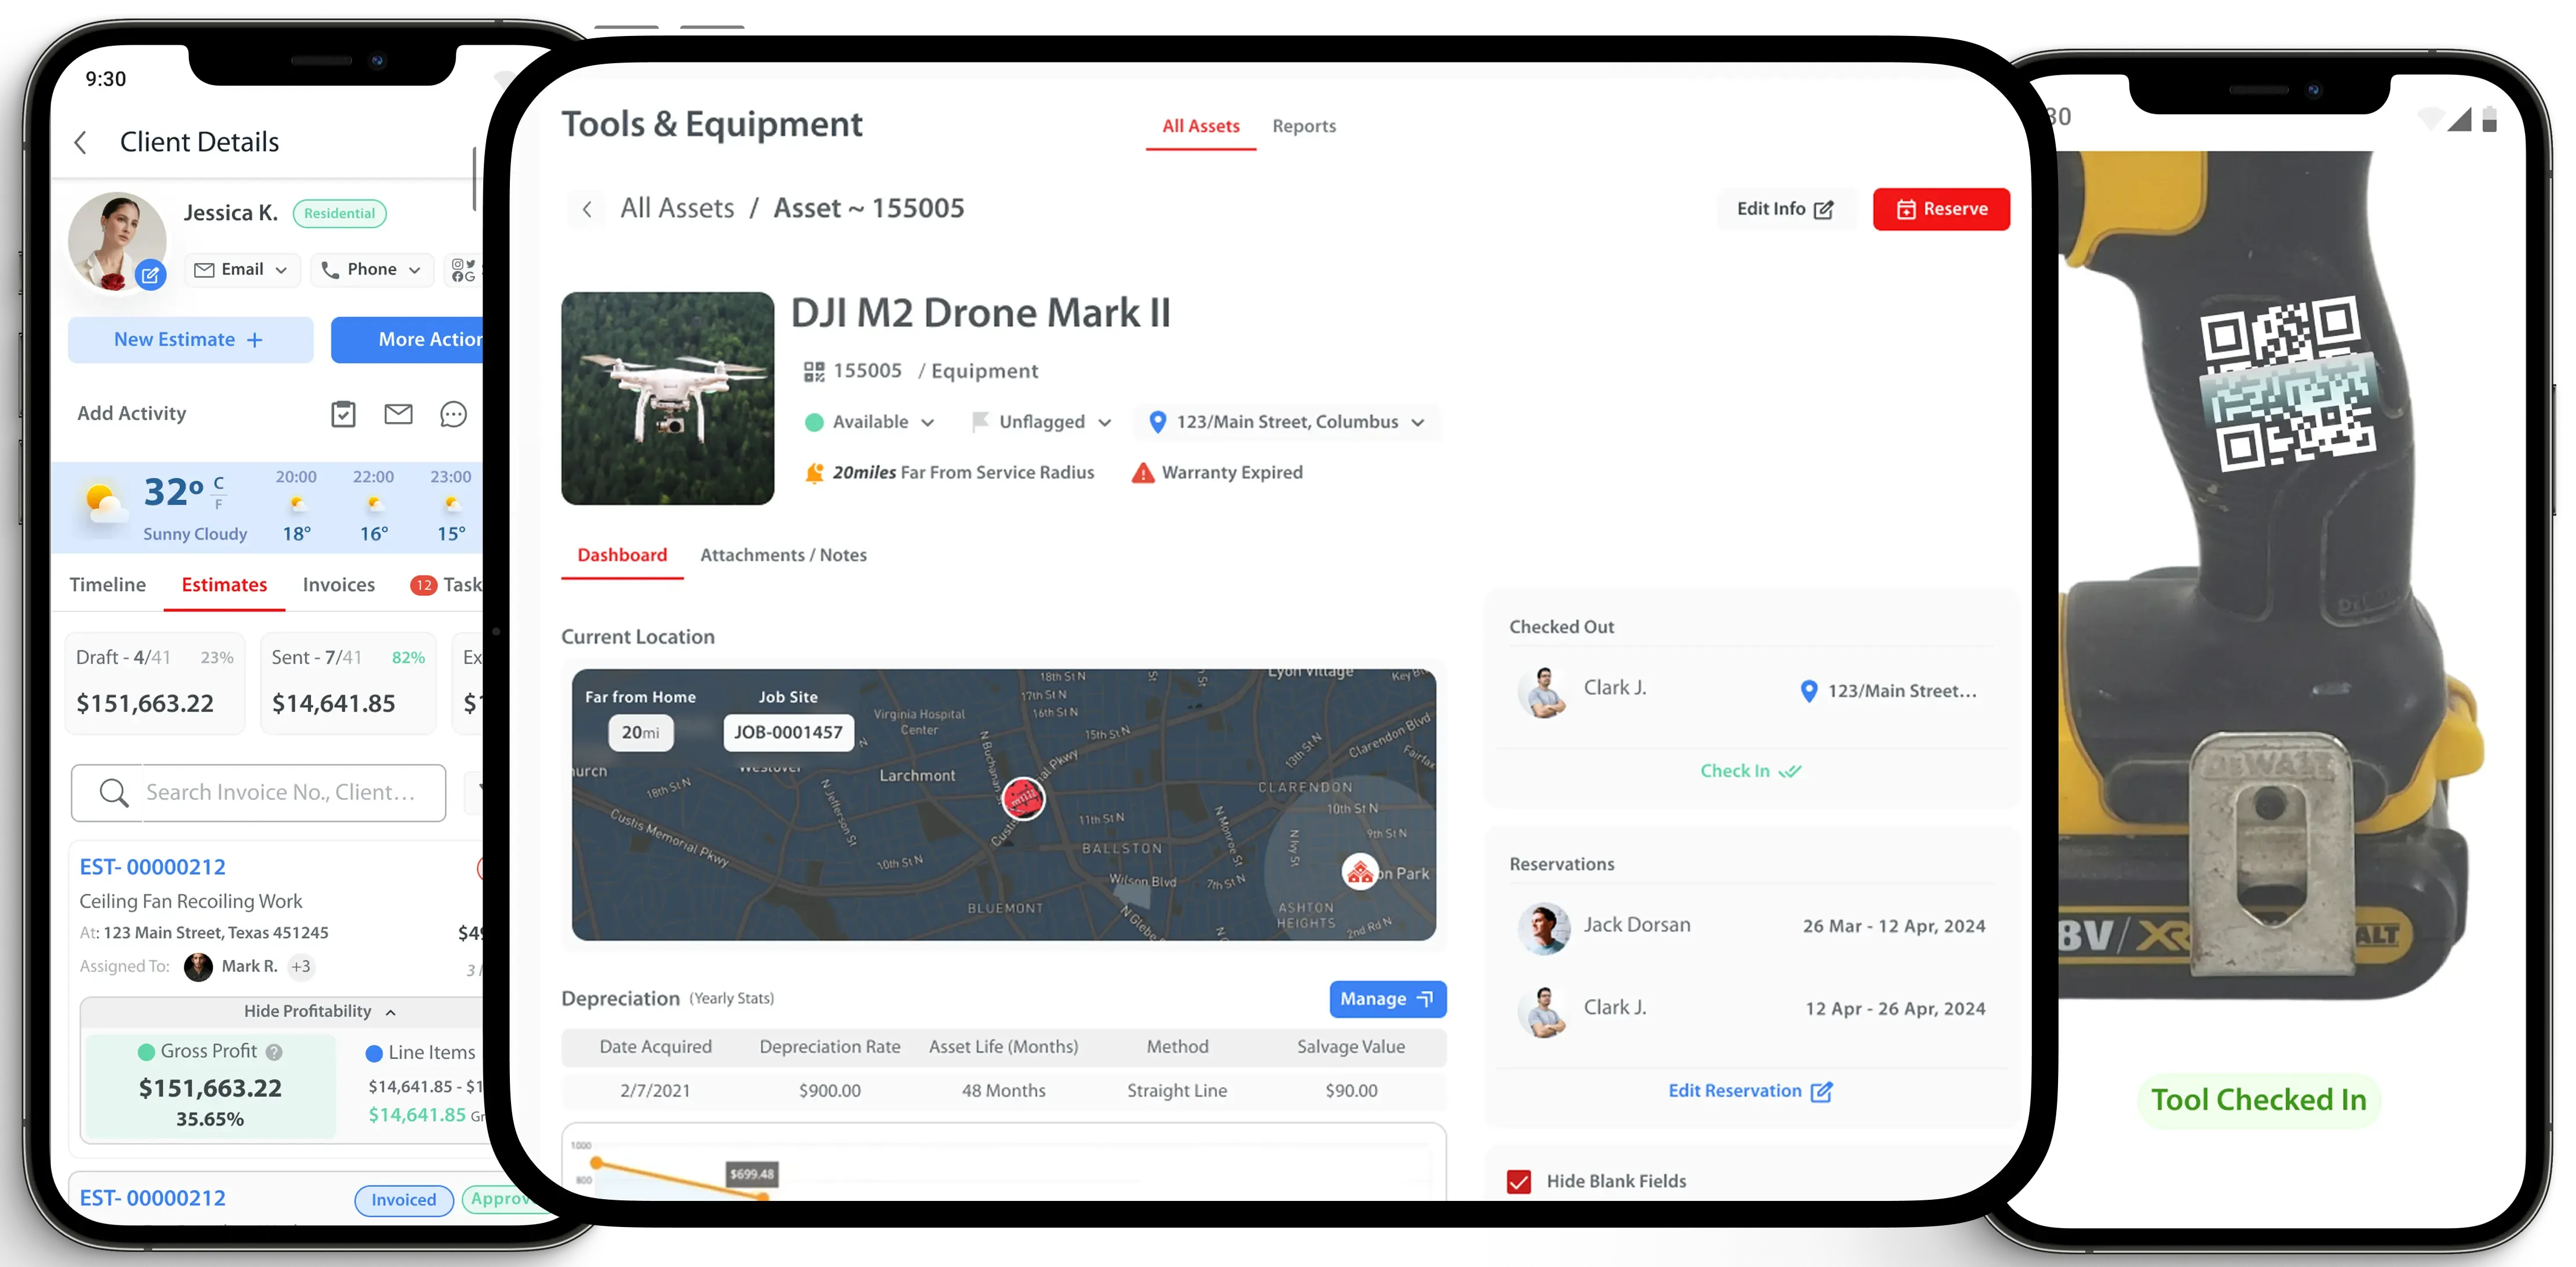Enable the Hide Blank Fields checkbox
2576x1267 pixels.
tap(1519, 1181)
